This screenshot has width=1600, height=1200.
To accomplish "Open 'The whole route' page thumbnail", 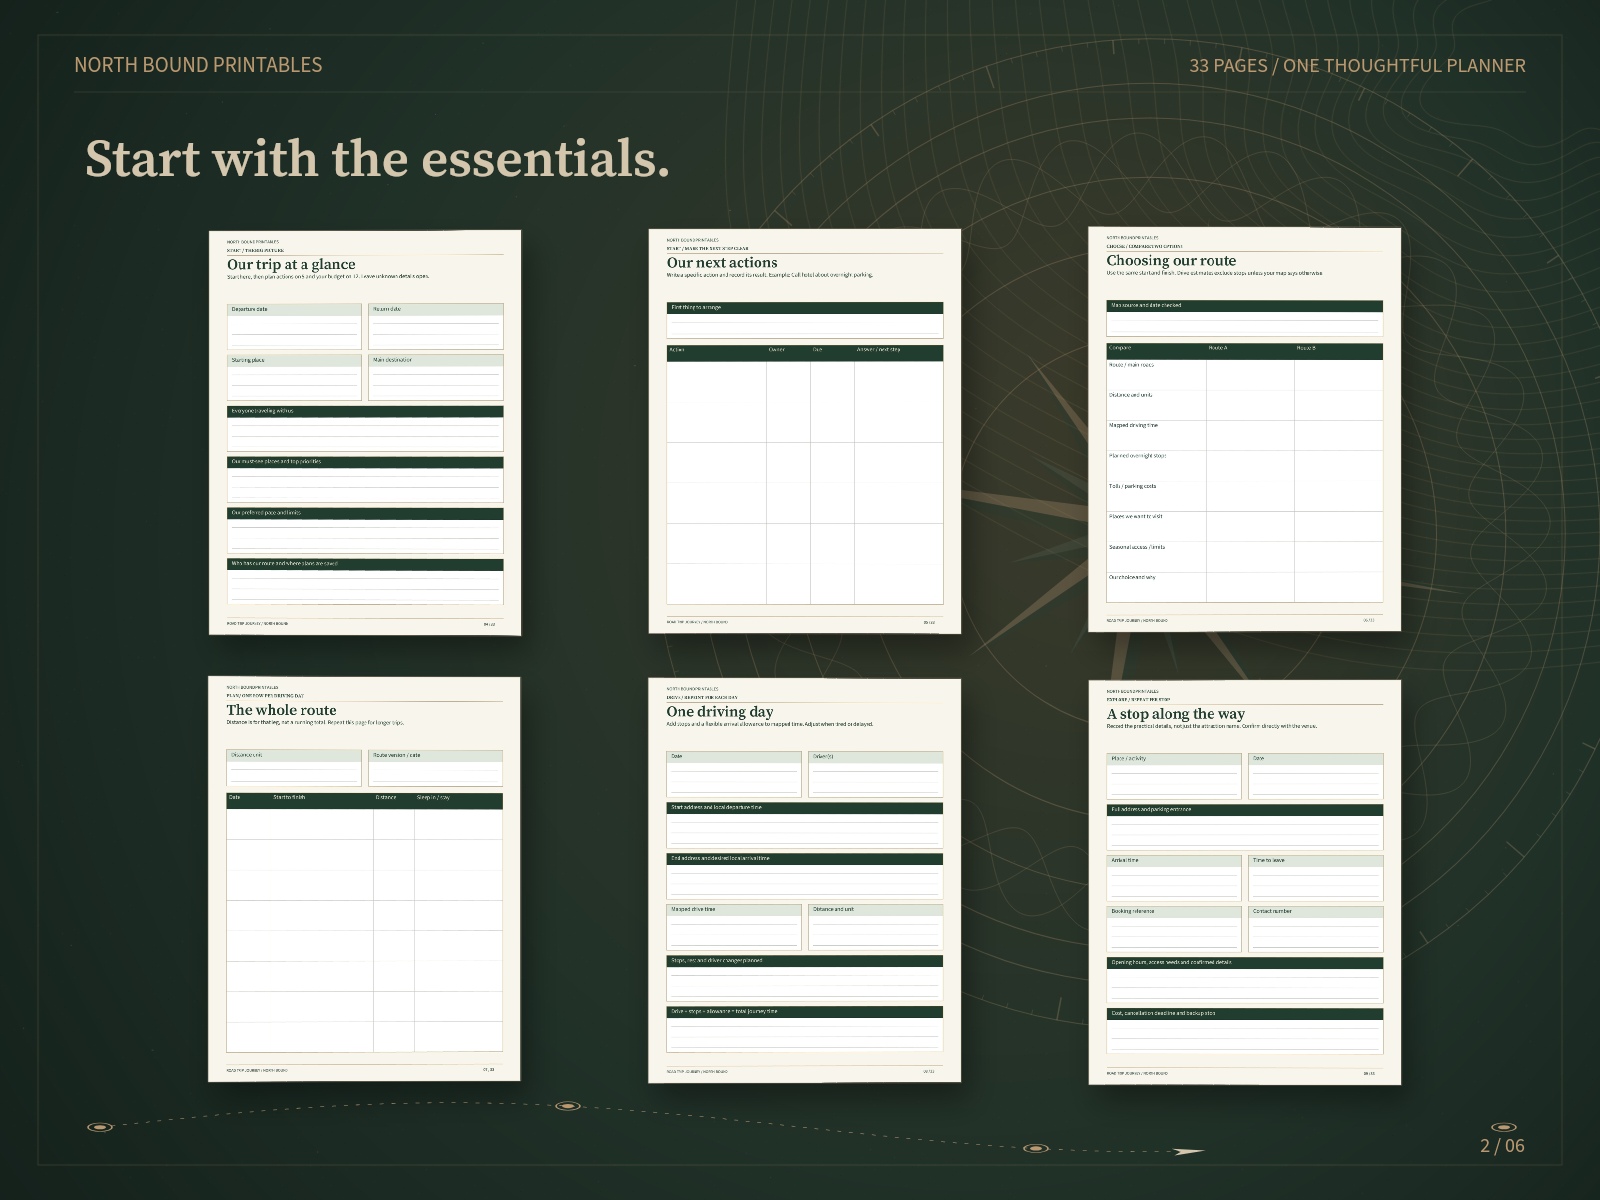I will click(365, 879).
